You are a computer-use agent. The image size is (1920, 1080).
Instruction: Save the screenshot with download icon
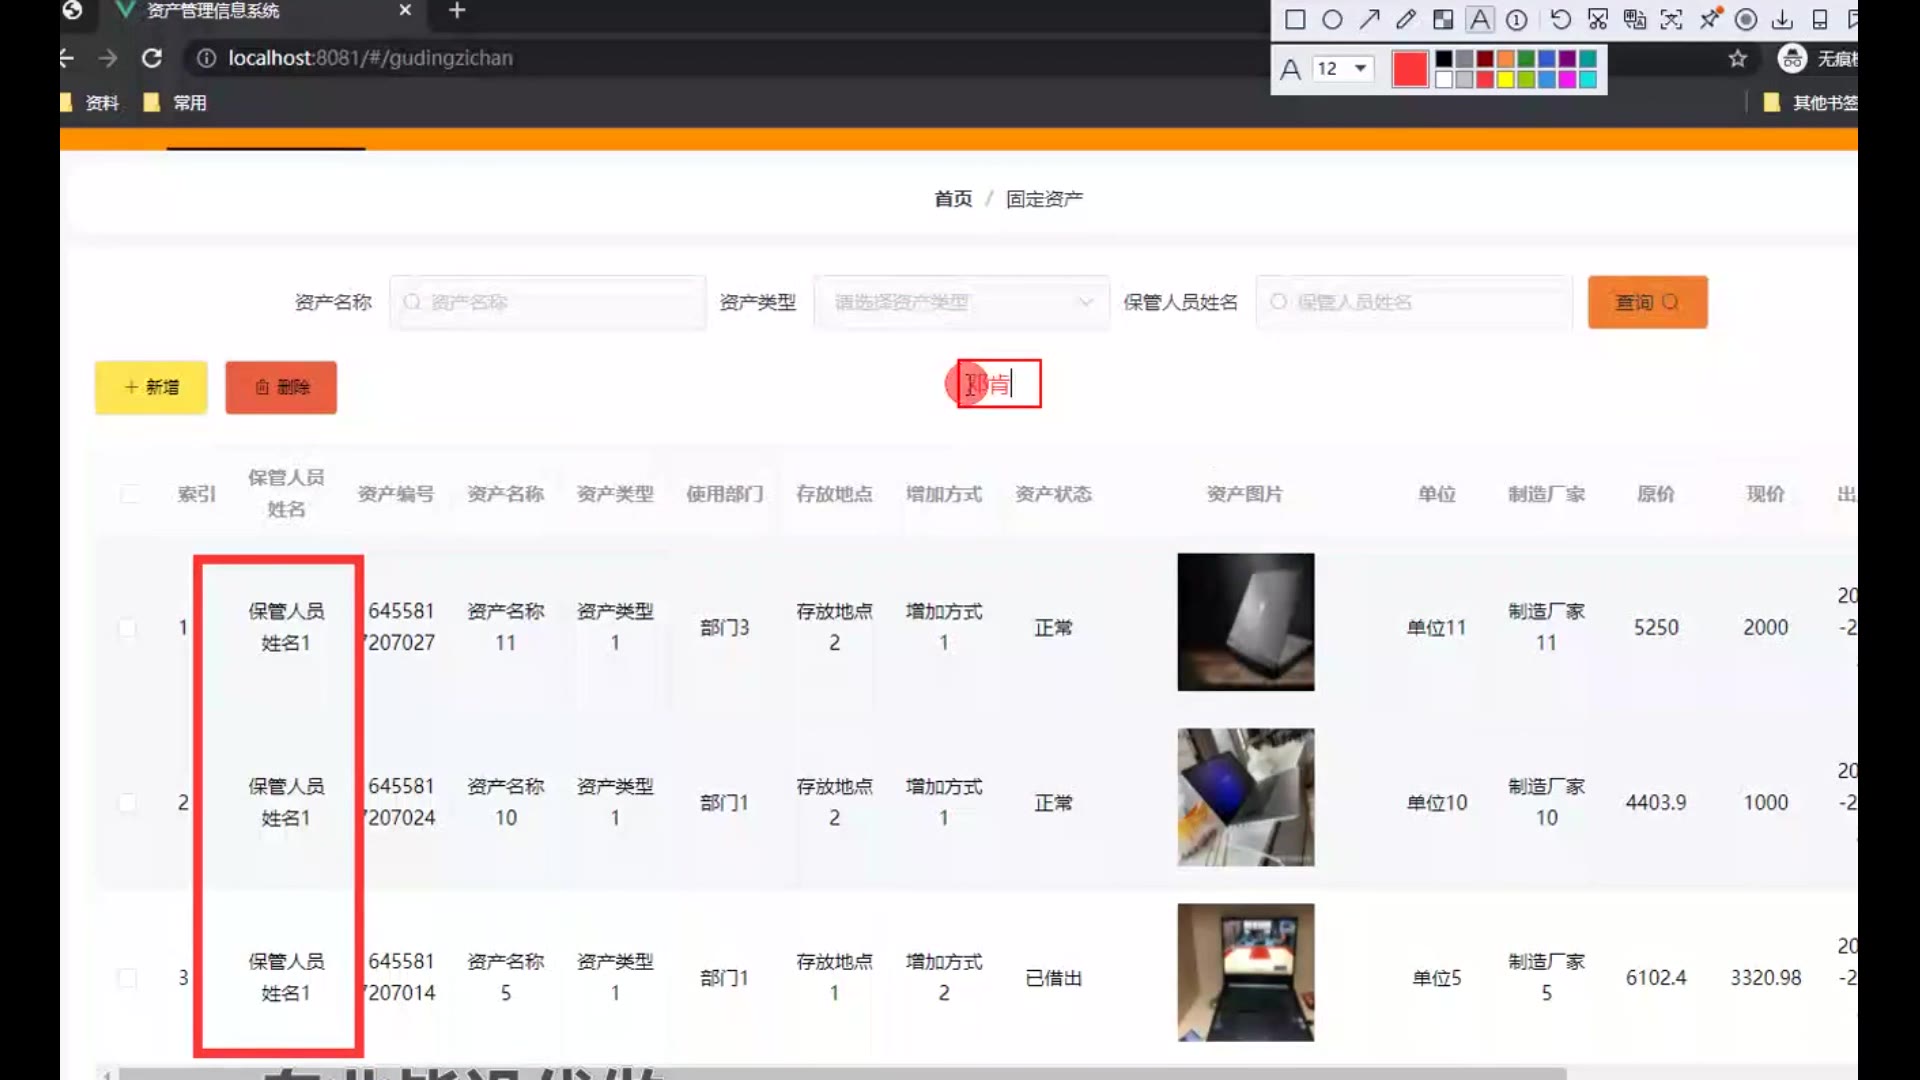1782,19
